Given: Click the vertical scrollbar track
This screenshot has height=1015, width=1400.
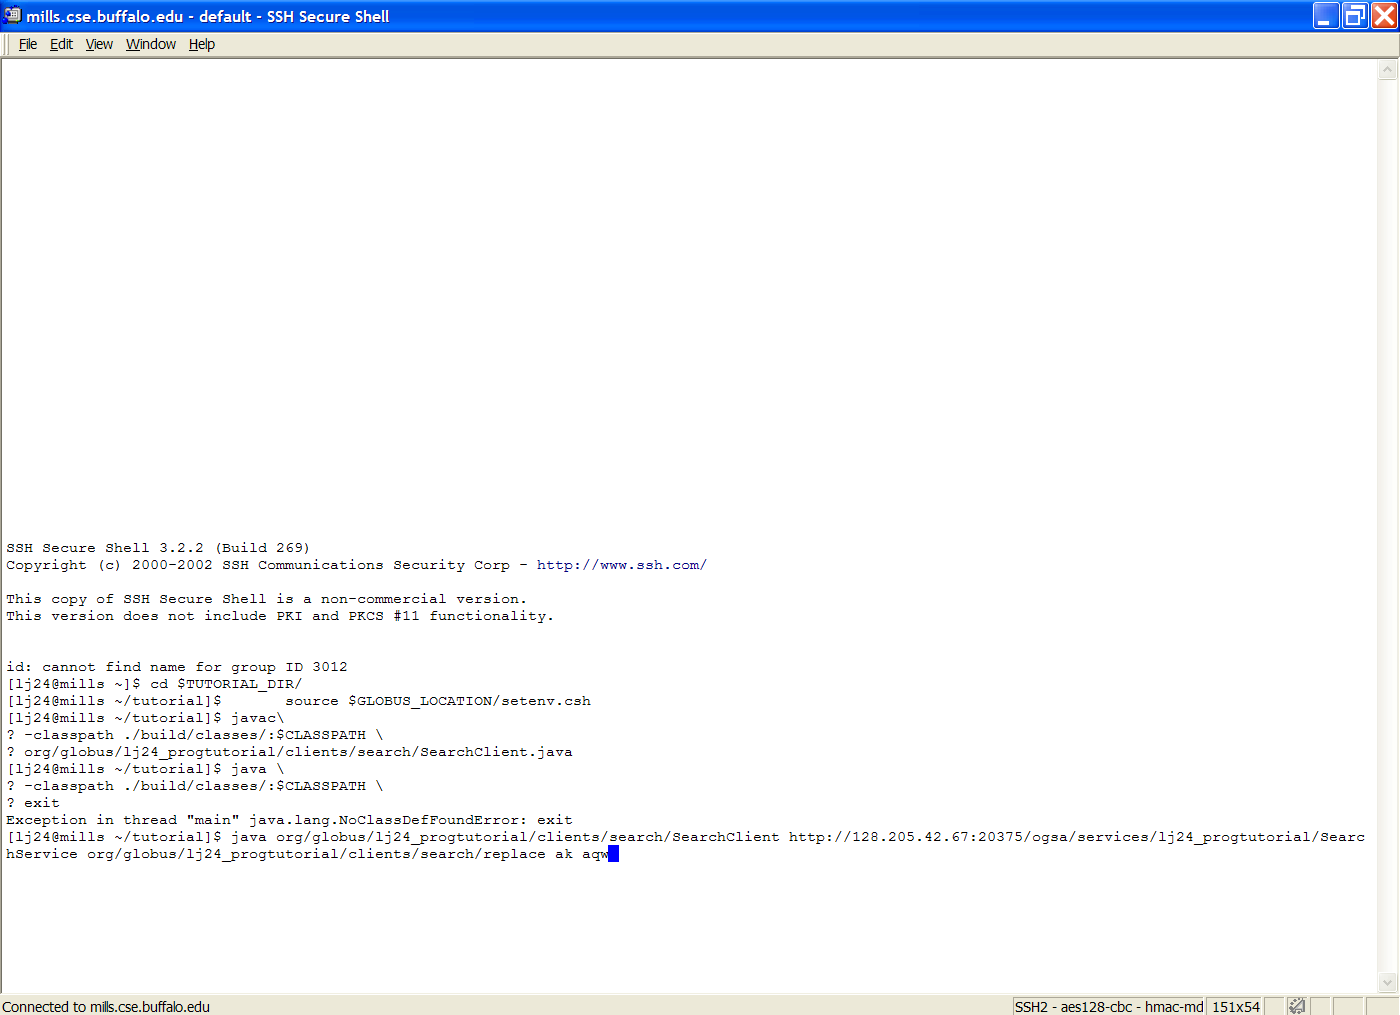Looking at the screenshot, I should pyautogui.click(x=1387, y=500).
